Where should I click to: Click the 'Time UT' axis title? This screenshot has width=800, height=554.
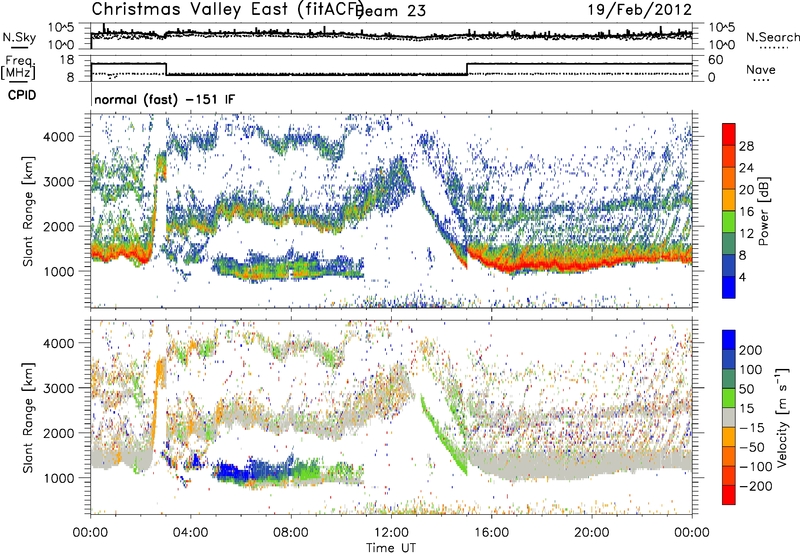391,548
